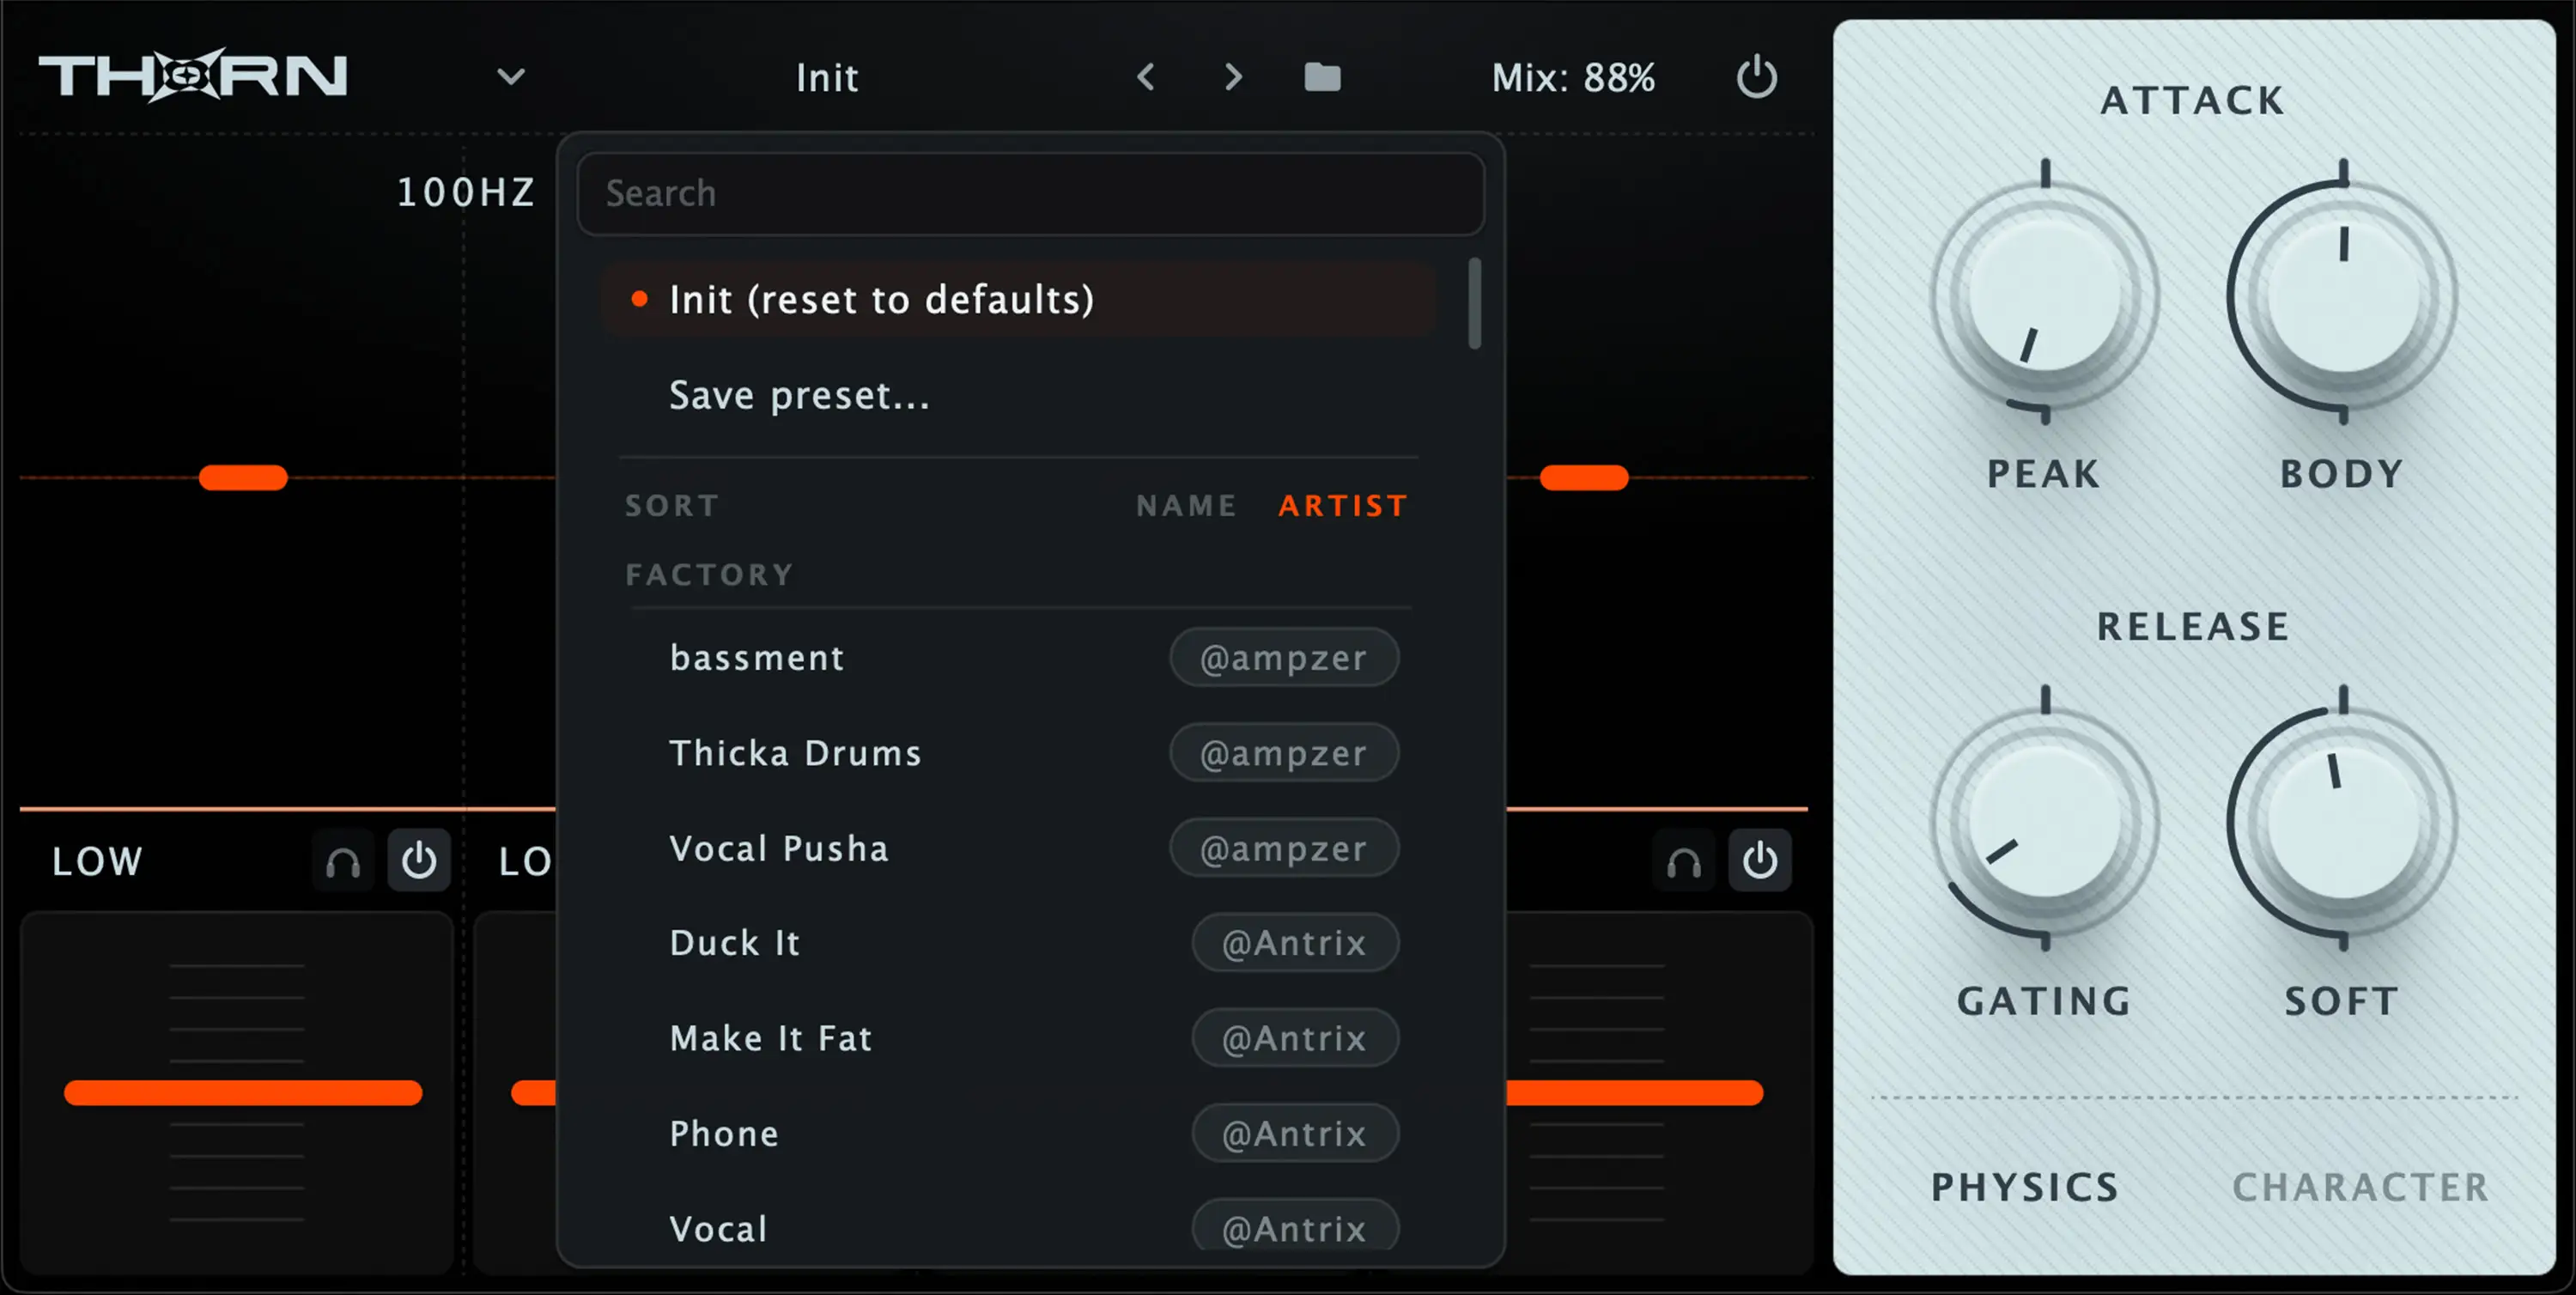Click the right orange threshold handle on graph
Viewport: 2576px width, 1295px height.
coord(1584,478)
